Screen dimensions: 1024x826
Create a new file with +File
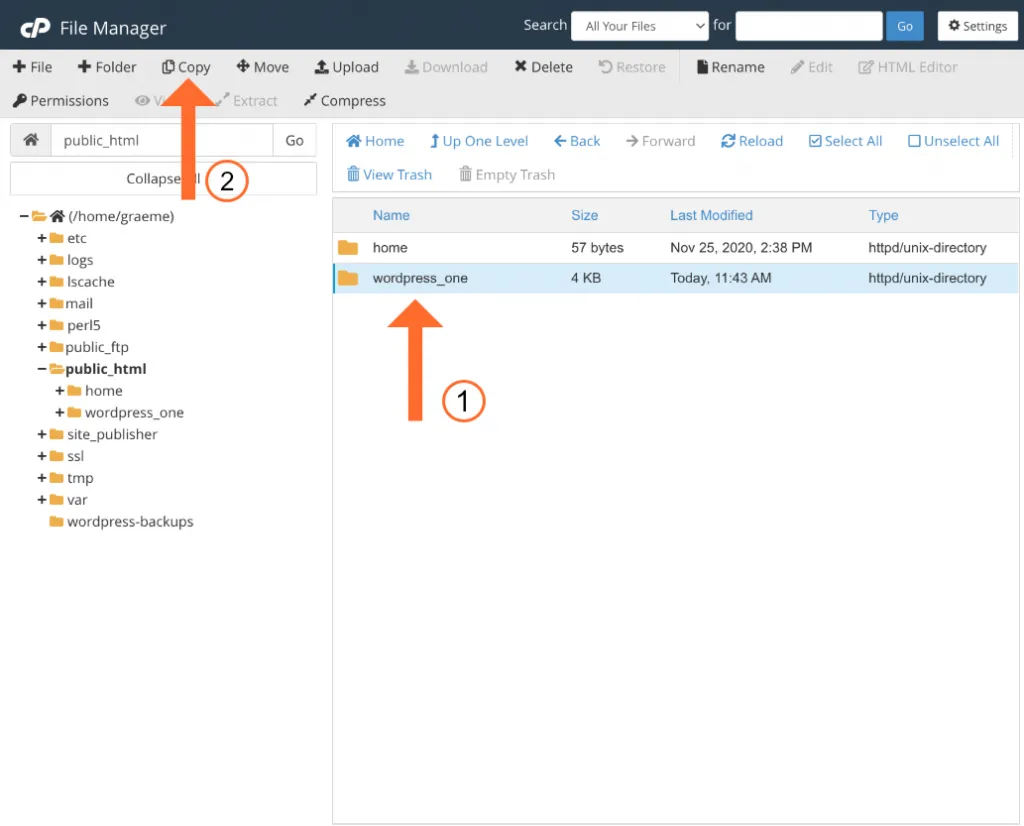[32, 67]
